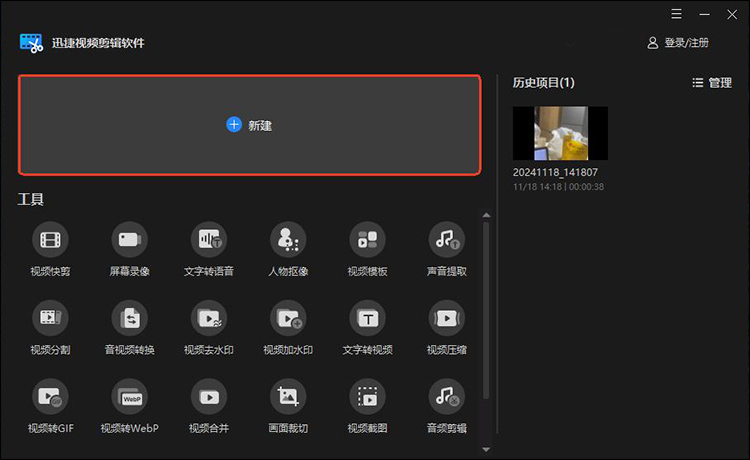Click the tools list scrollbar track
Screen dimensions: 750x460
(486, 311)
